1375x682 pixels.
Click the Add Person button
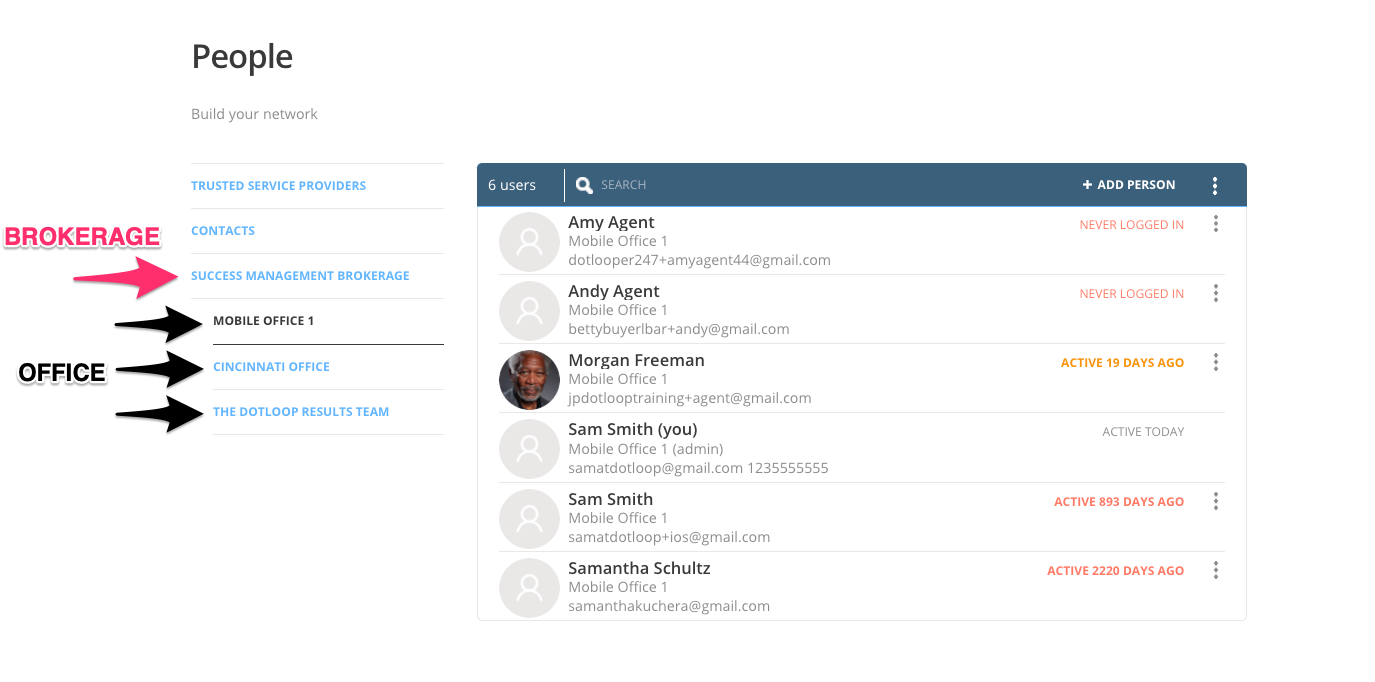[1129, 185]
